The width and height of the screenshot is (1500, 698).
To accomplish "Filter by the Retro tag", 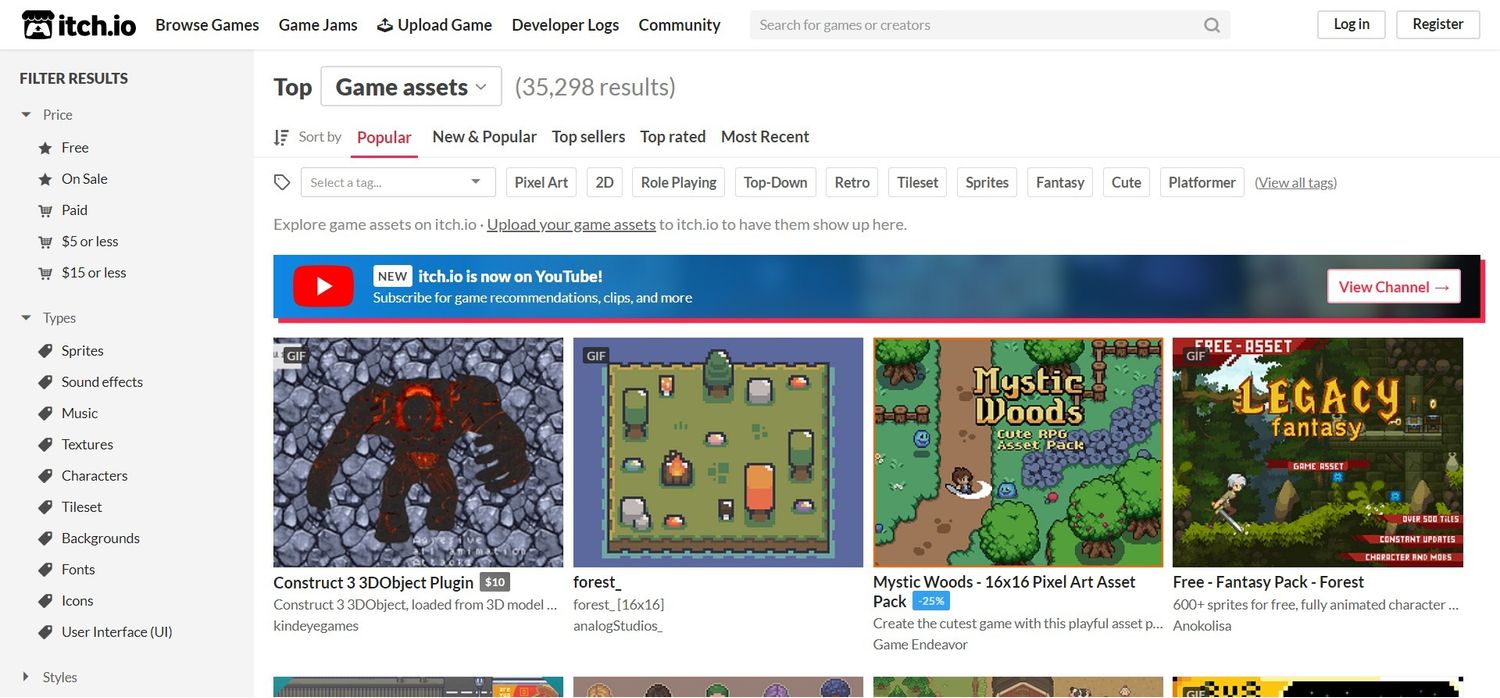I will pos(852,182).
